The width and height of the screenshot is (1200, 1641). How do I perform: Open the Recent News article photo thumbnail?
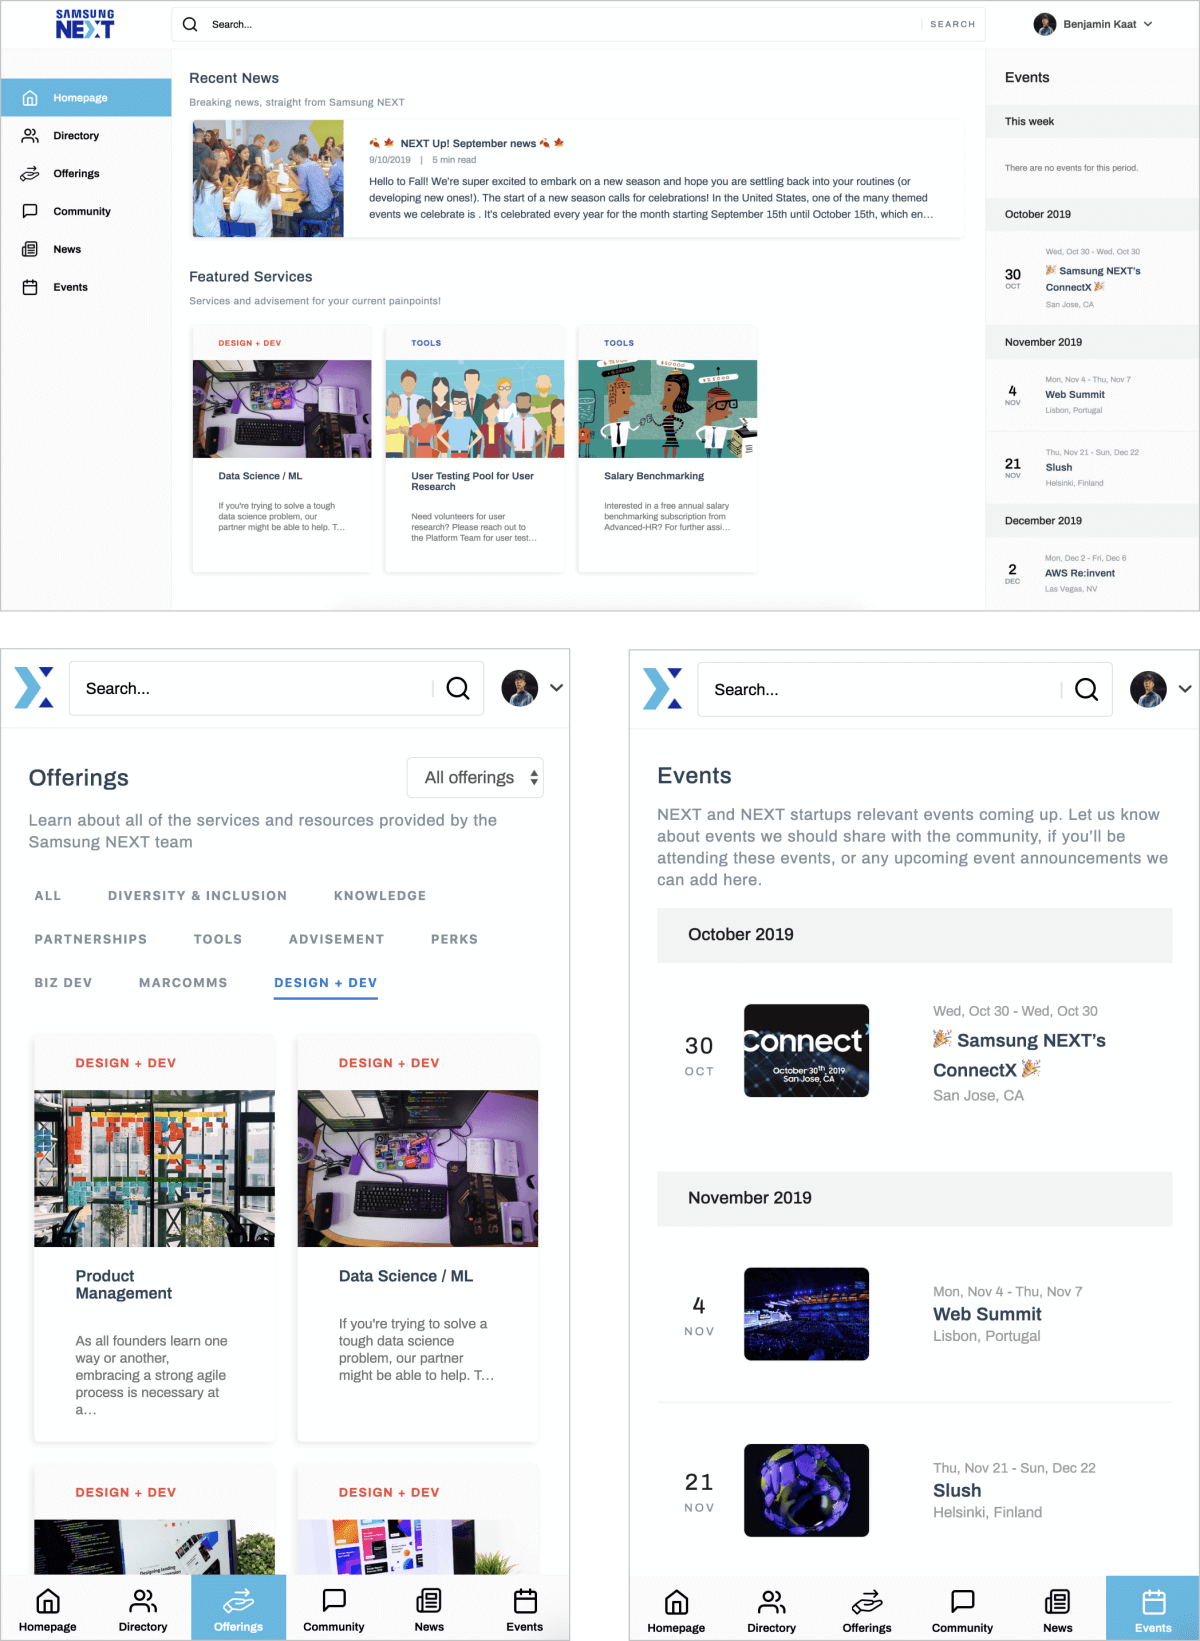click(x=268, y=179)
